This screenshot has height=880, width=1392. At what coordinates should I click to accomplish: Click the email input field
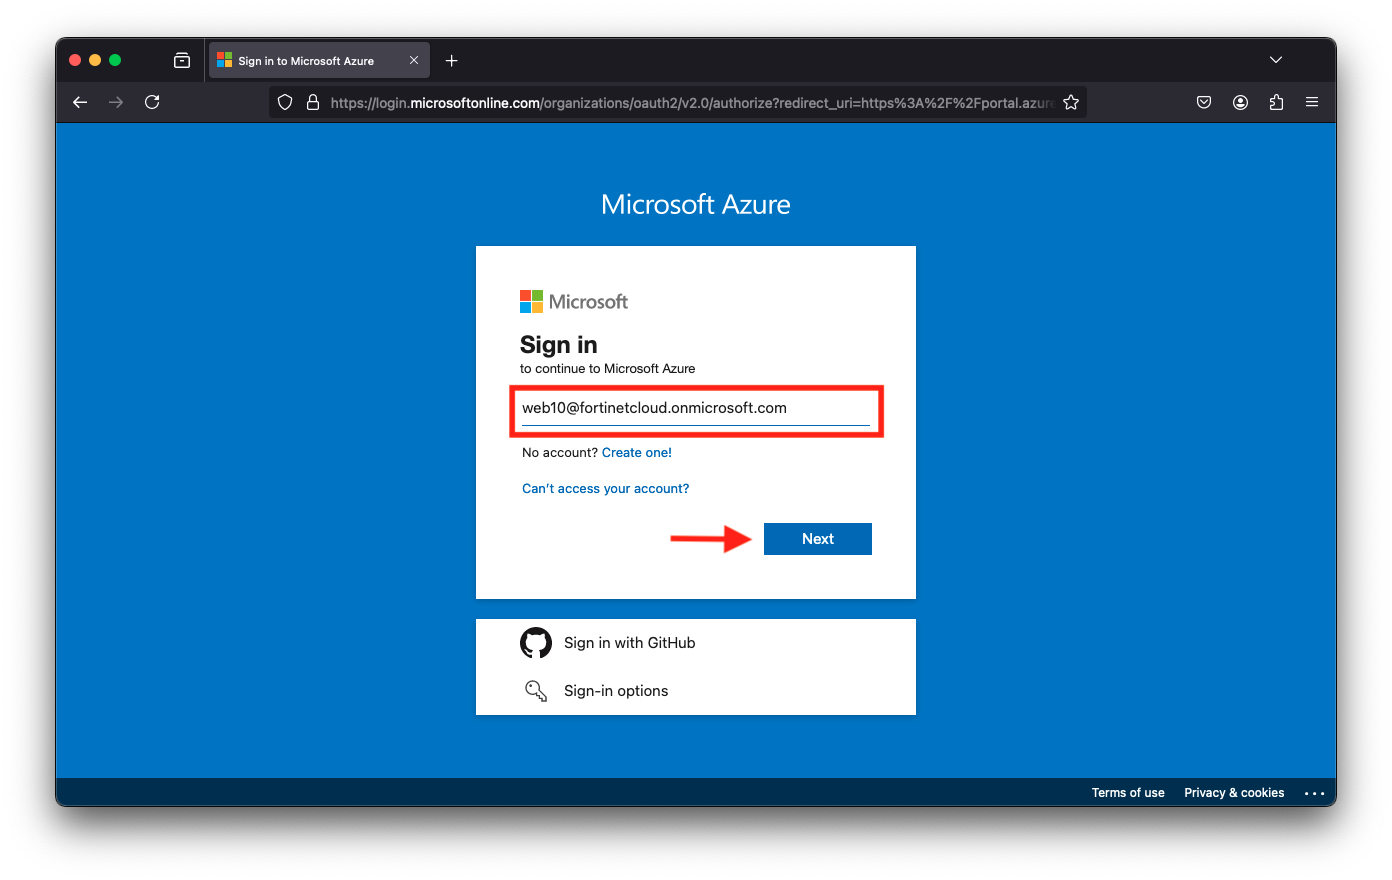pyautogui.click(x=696, y=409)
